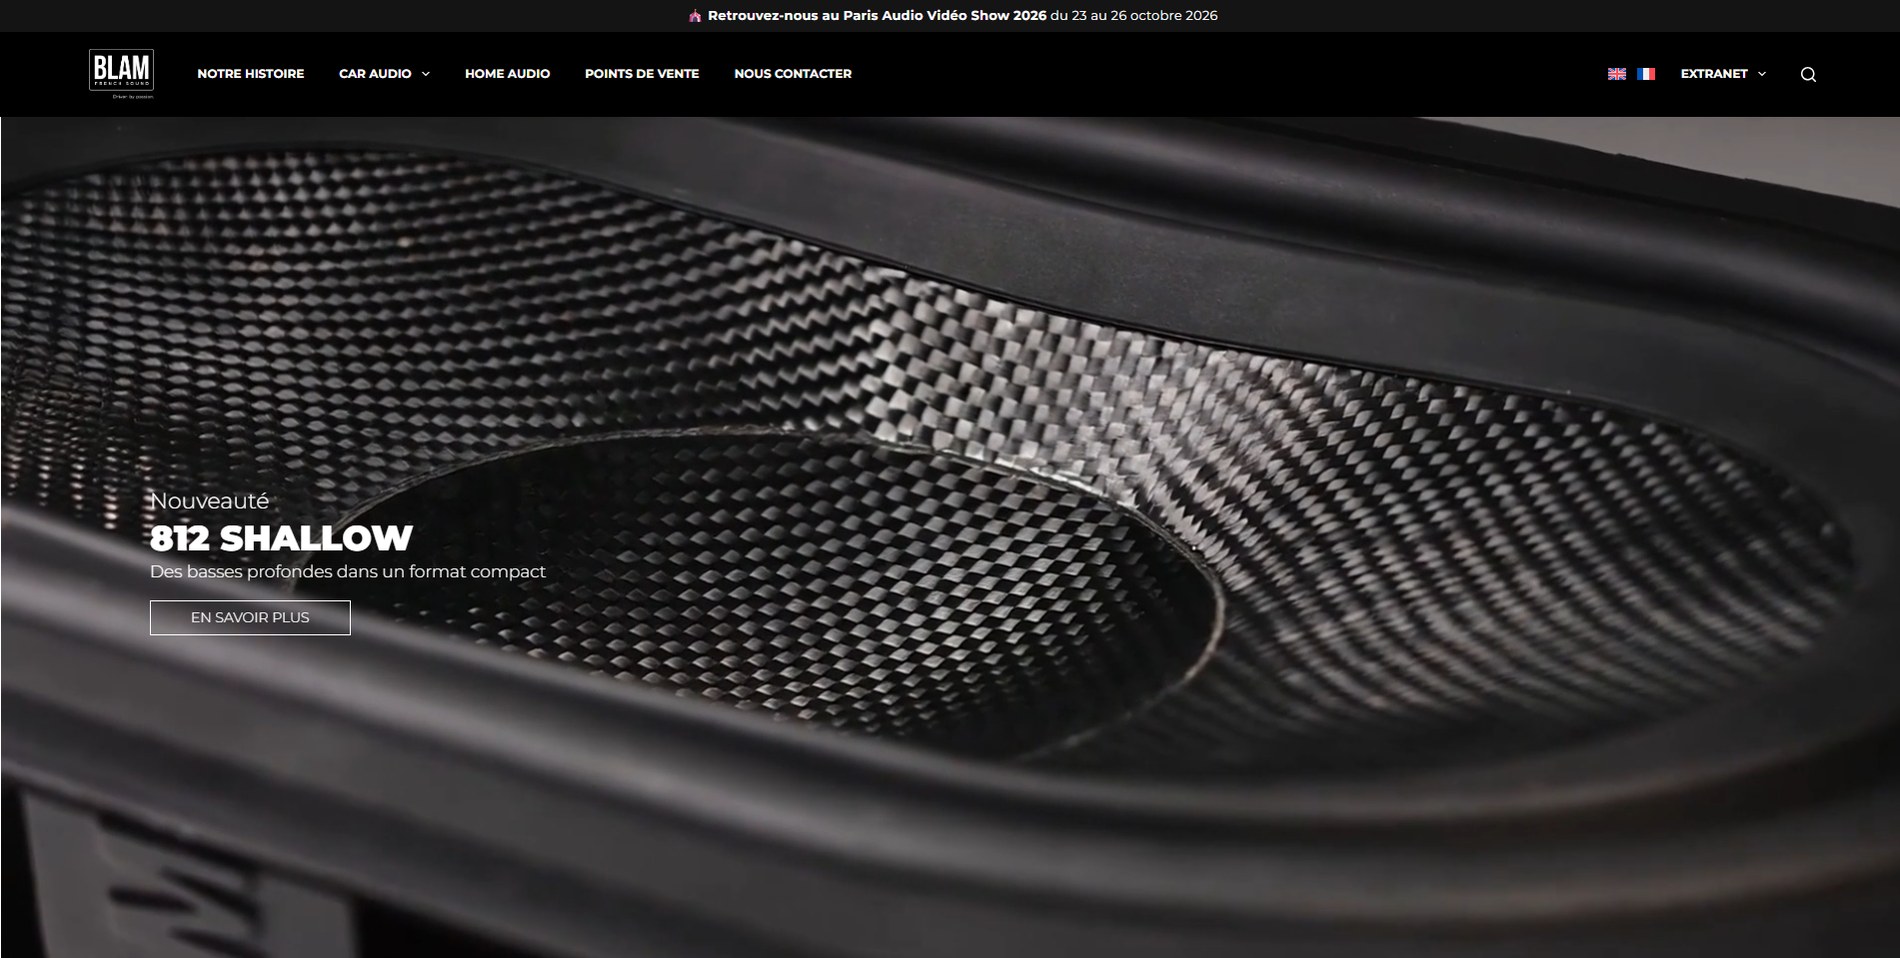This screenshot has width=1900, height=958.
Task: Click the 812 SHALLOW headline
Action: (x=281, y=538)
